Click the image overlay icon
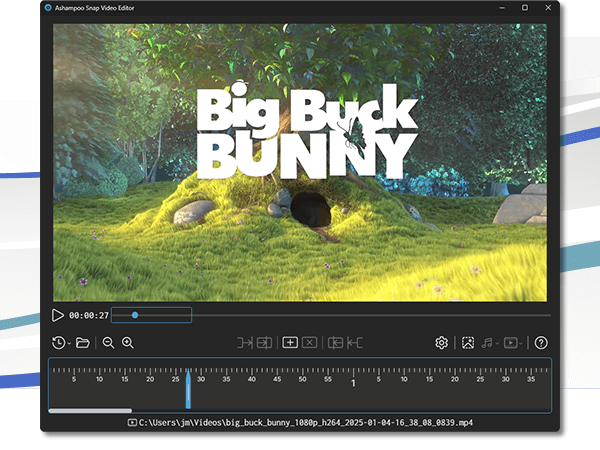 [x=467, y=343]
